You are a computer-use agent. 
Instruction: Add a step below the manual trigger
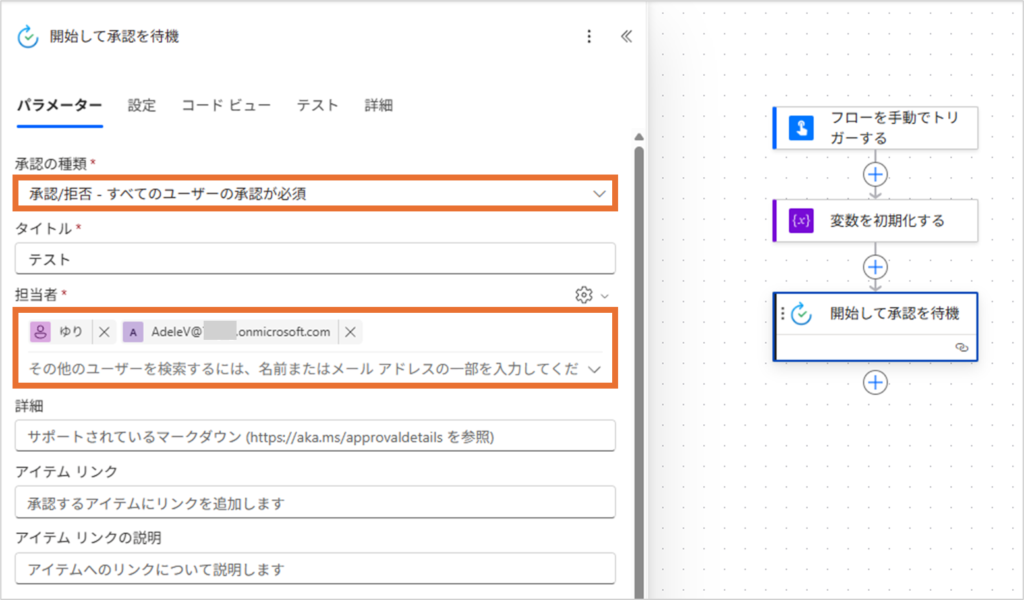[876, 174]
